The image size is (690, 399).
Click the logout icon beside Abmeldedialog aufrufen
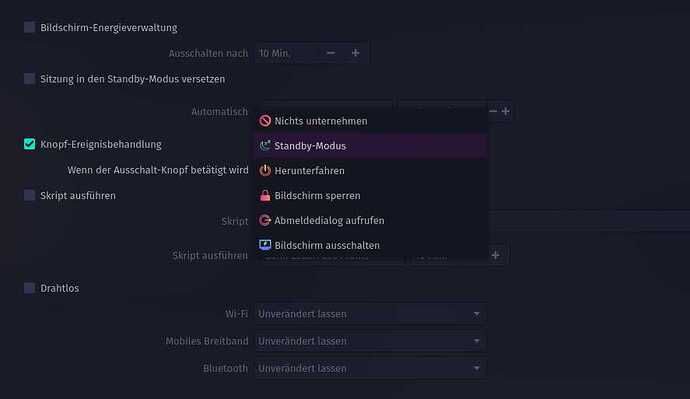click(265, 220)
